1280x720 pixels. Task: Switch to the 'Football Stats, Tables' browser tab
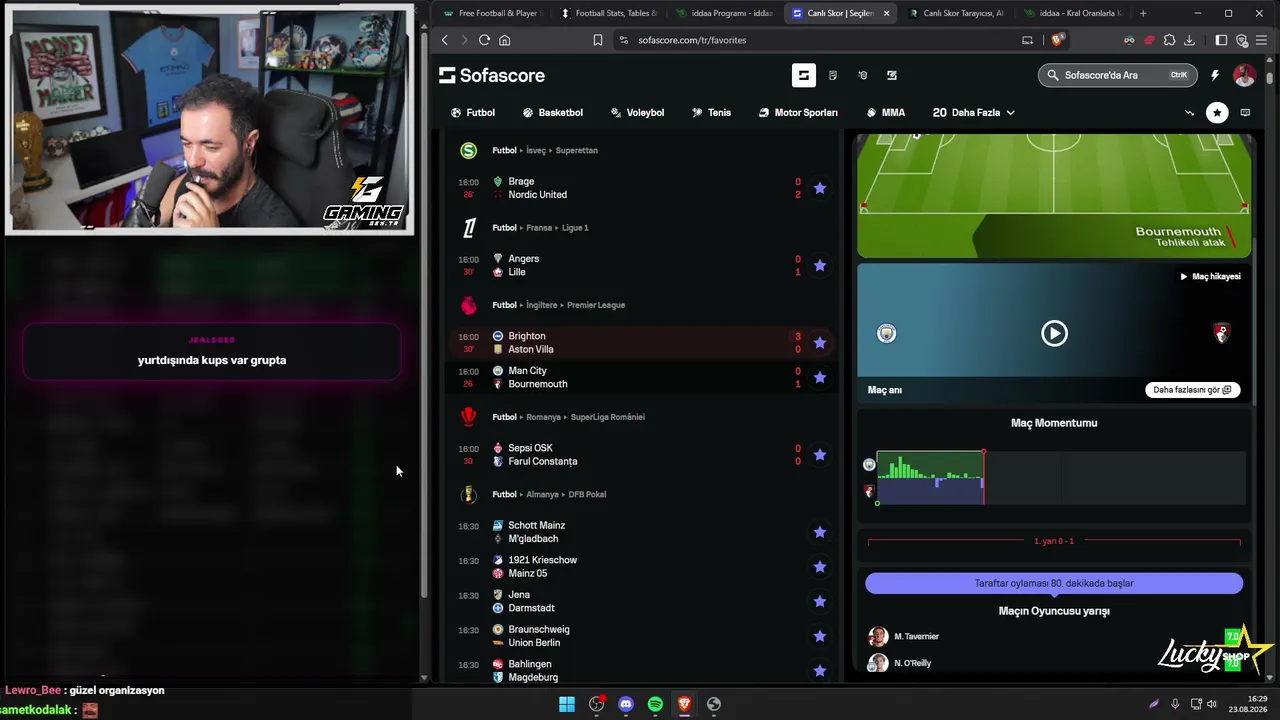[609, 13]
